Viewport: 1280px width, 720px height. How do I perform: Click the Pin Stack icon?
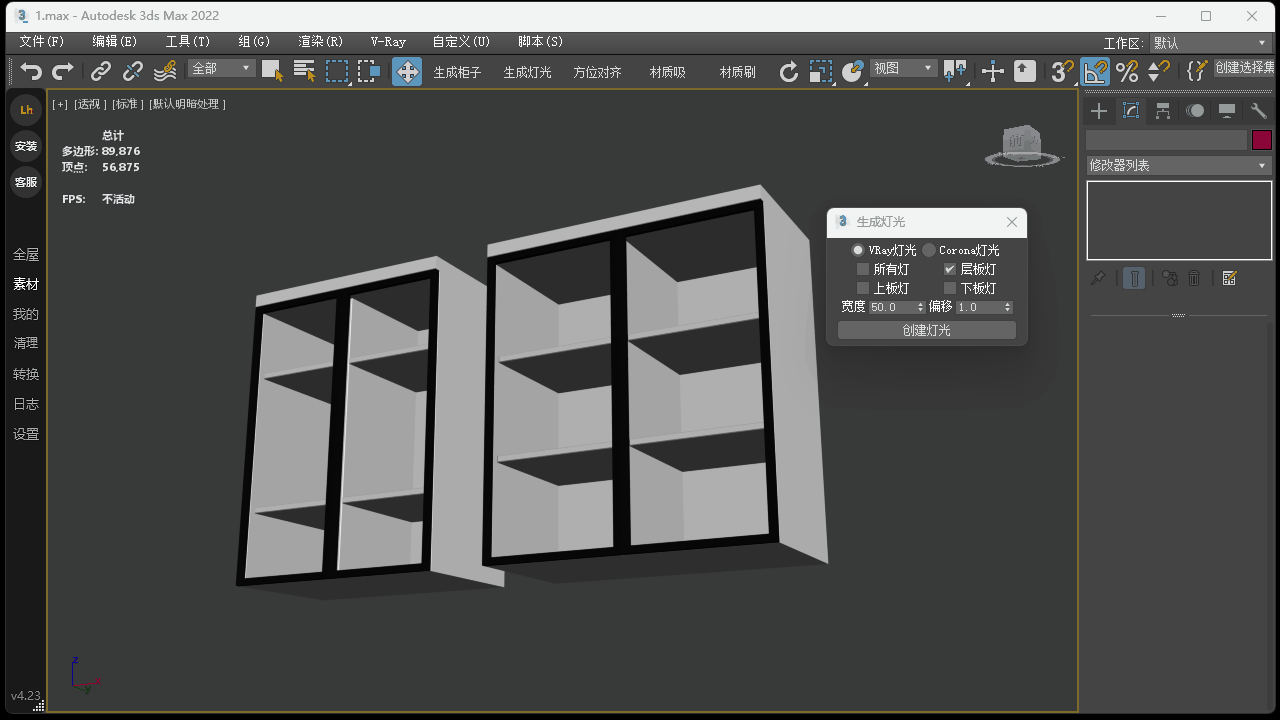(x=1098, y=278)
